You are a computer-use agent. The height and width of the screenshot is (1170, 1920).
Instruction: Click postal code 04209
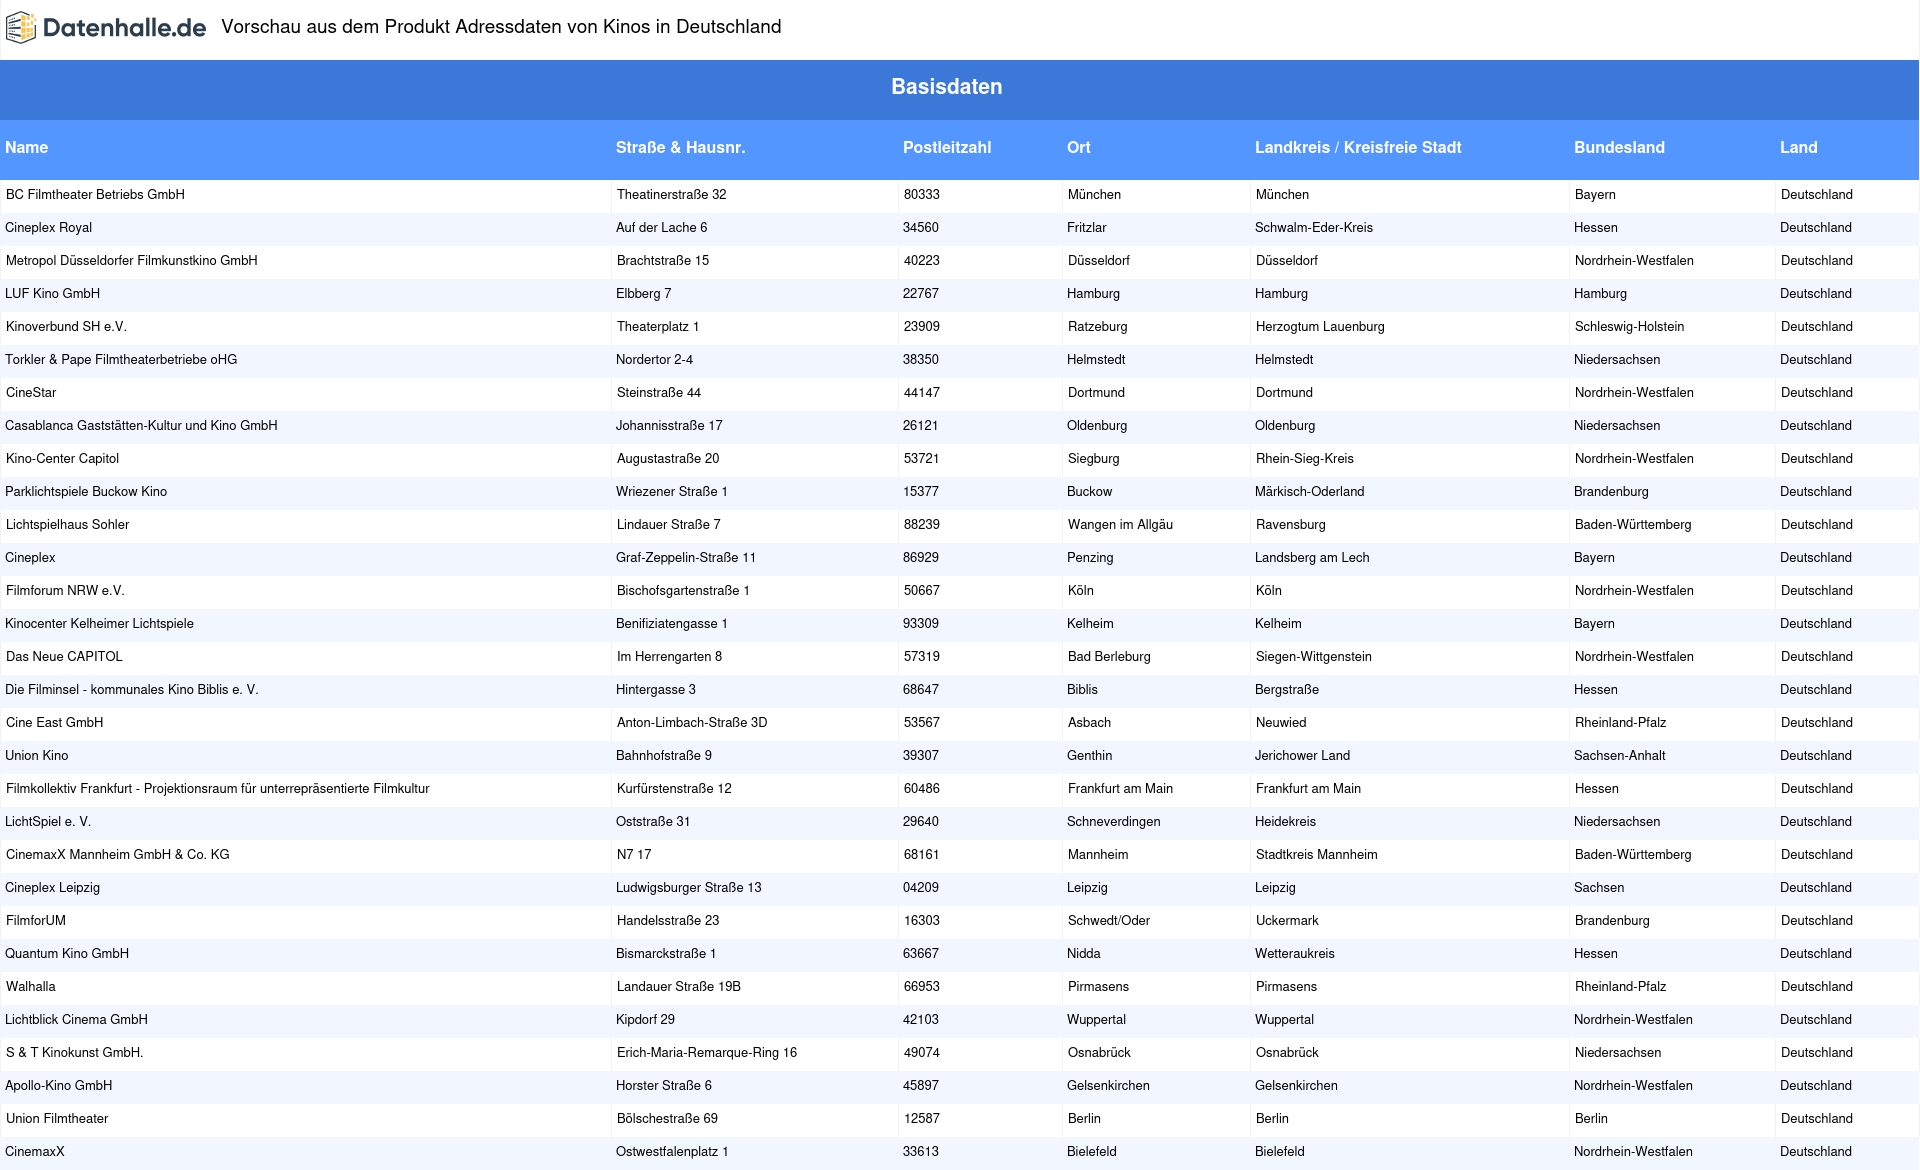pos(921,888)
